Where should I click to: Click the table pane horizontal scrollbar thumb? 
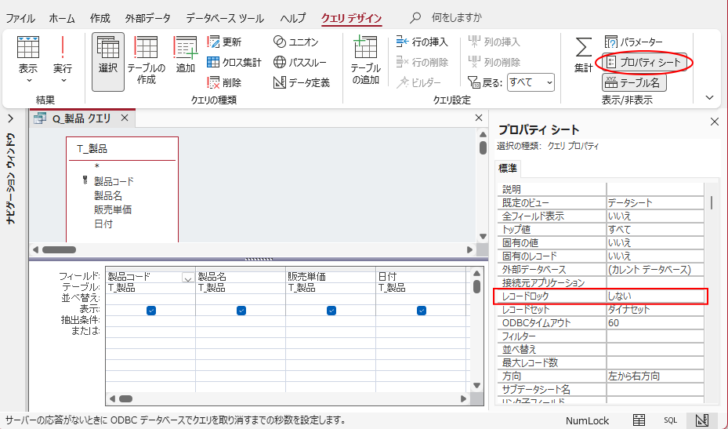(x=59, y=250)
